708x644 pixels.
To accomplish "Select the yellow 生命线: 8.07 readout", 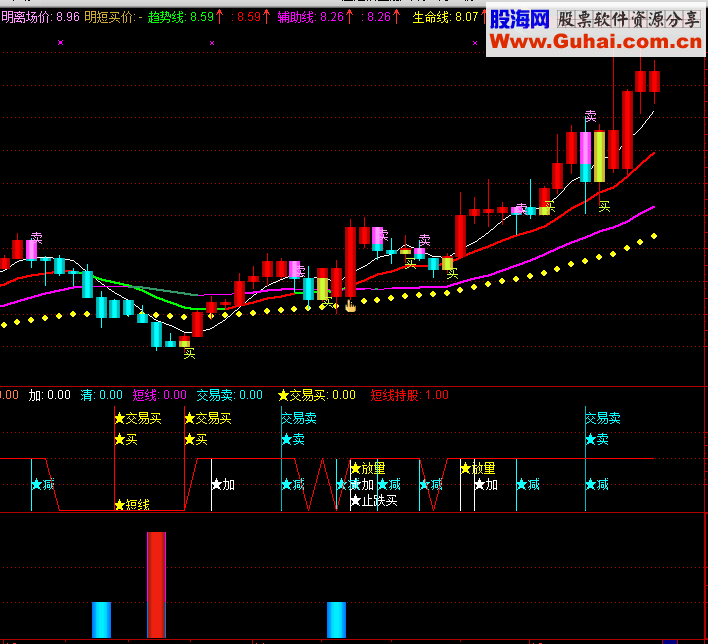I will [x=449, y=17].
